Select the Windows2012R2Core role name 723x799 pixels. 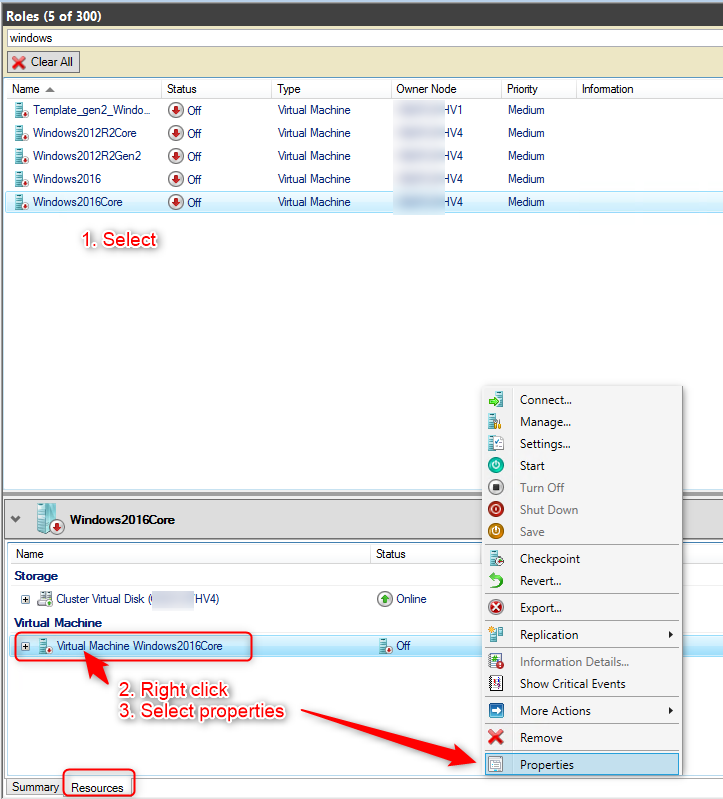tap(85, 133)
